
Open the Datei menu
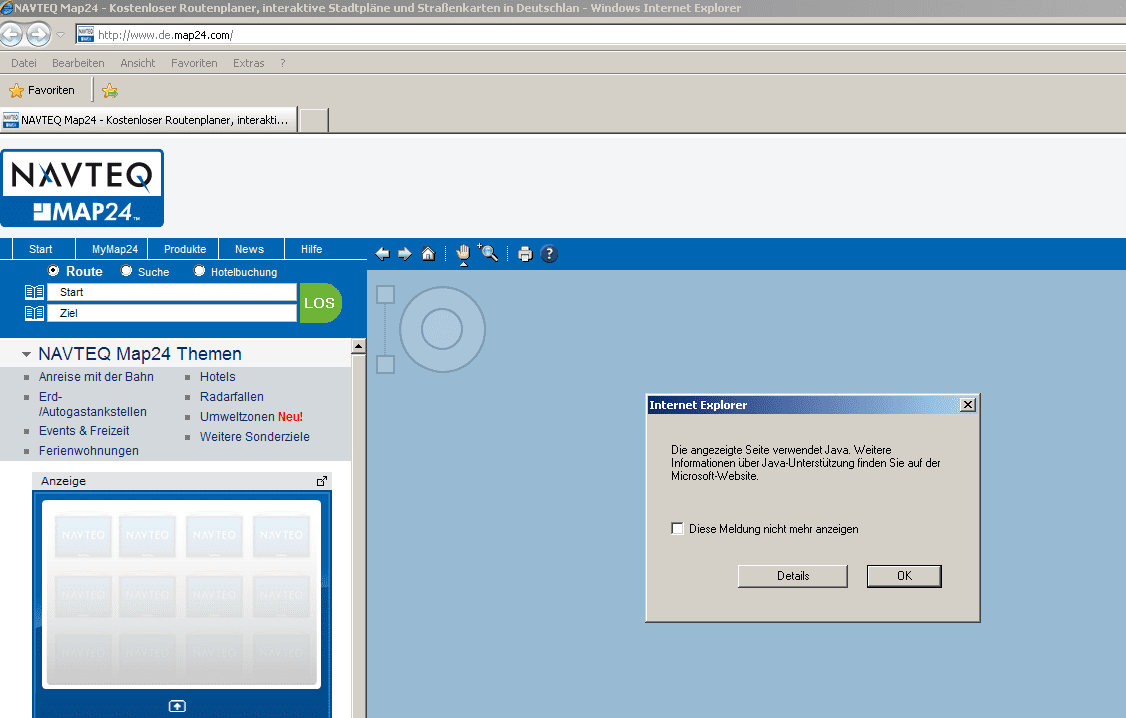pyautogui.click(x=24, y=63)
